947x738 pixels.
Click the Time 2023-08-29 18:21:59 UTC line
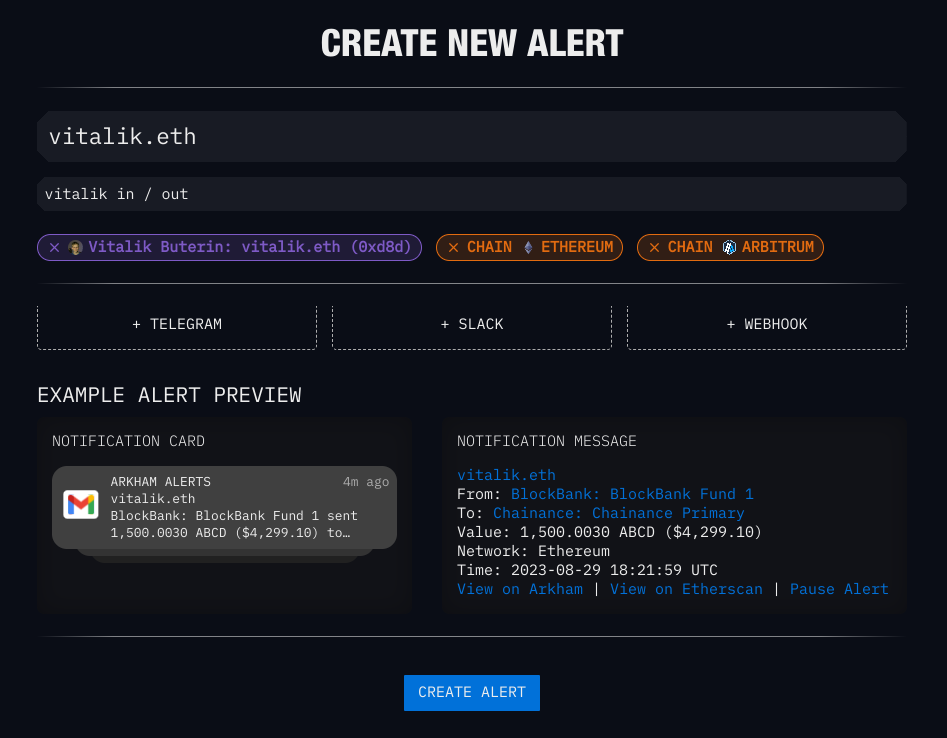(587, 570)
